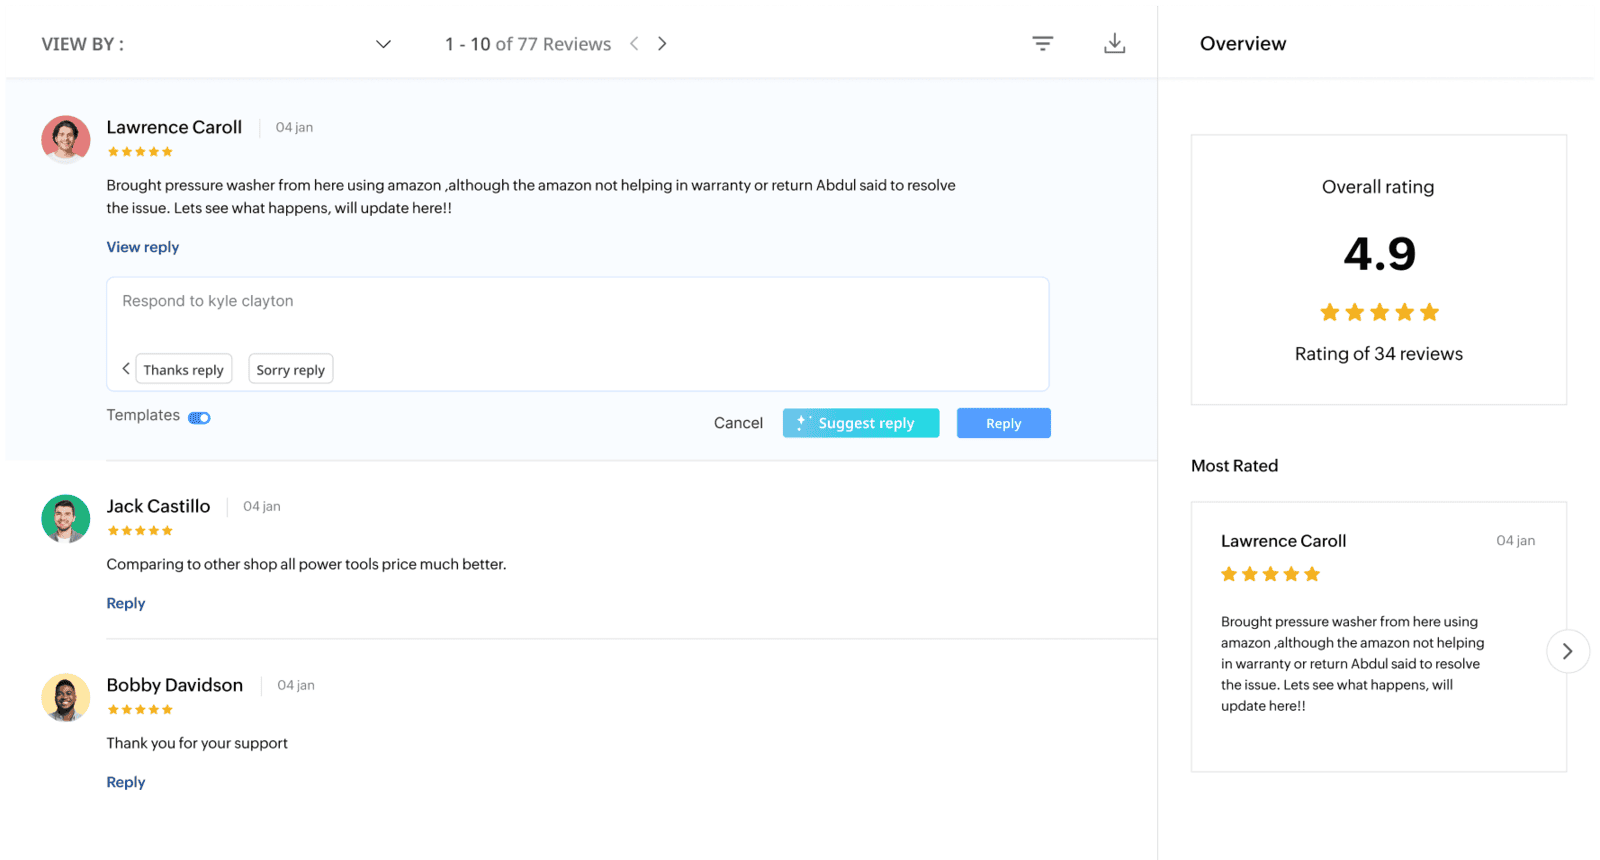Expand the VIEW BY dropdown

click(x=383, y=44)
